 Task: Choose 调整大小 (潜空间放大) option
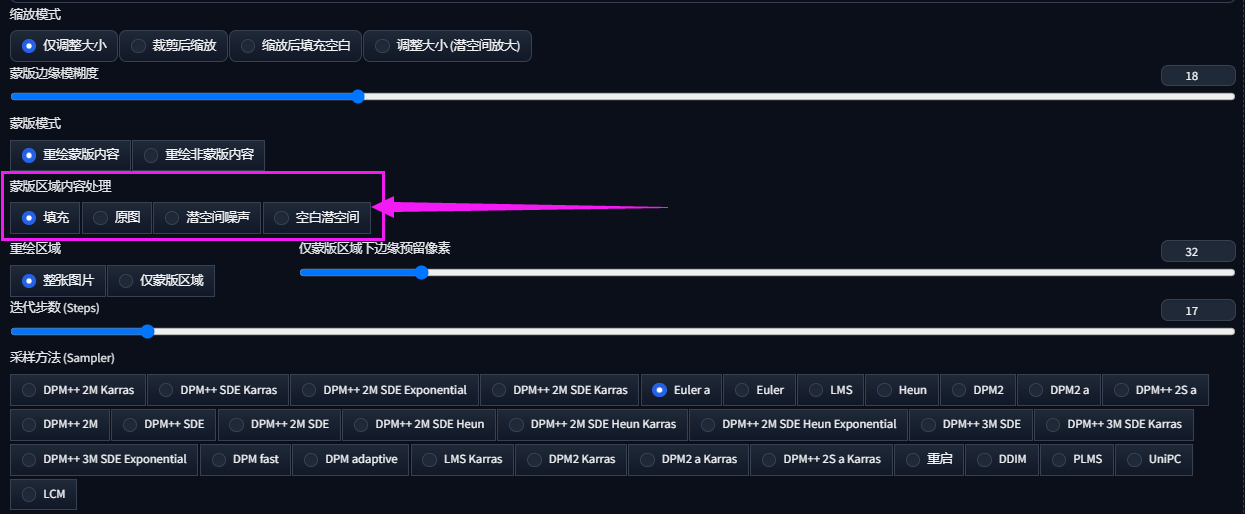447,46
